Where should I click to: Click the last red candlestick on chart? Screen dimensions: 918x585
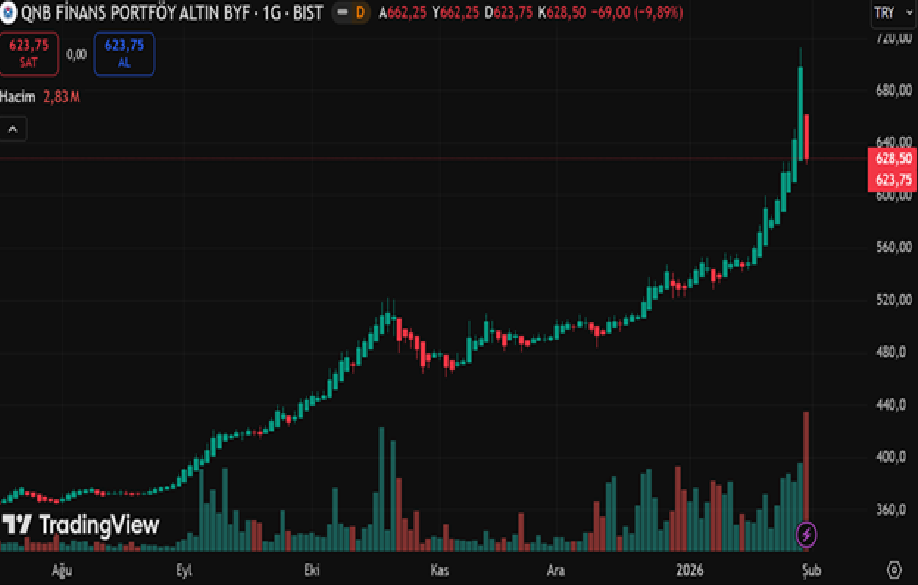[806, 137]
